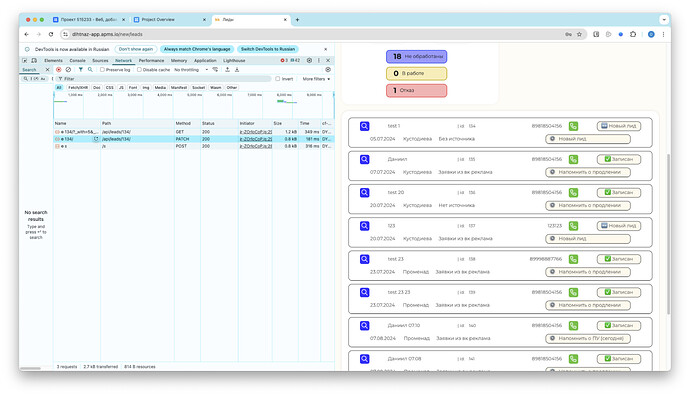The width and height of the screenshot is (690, 396).
Task: Toggle the device toolbar icon
Action: pos(34,60)
